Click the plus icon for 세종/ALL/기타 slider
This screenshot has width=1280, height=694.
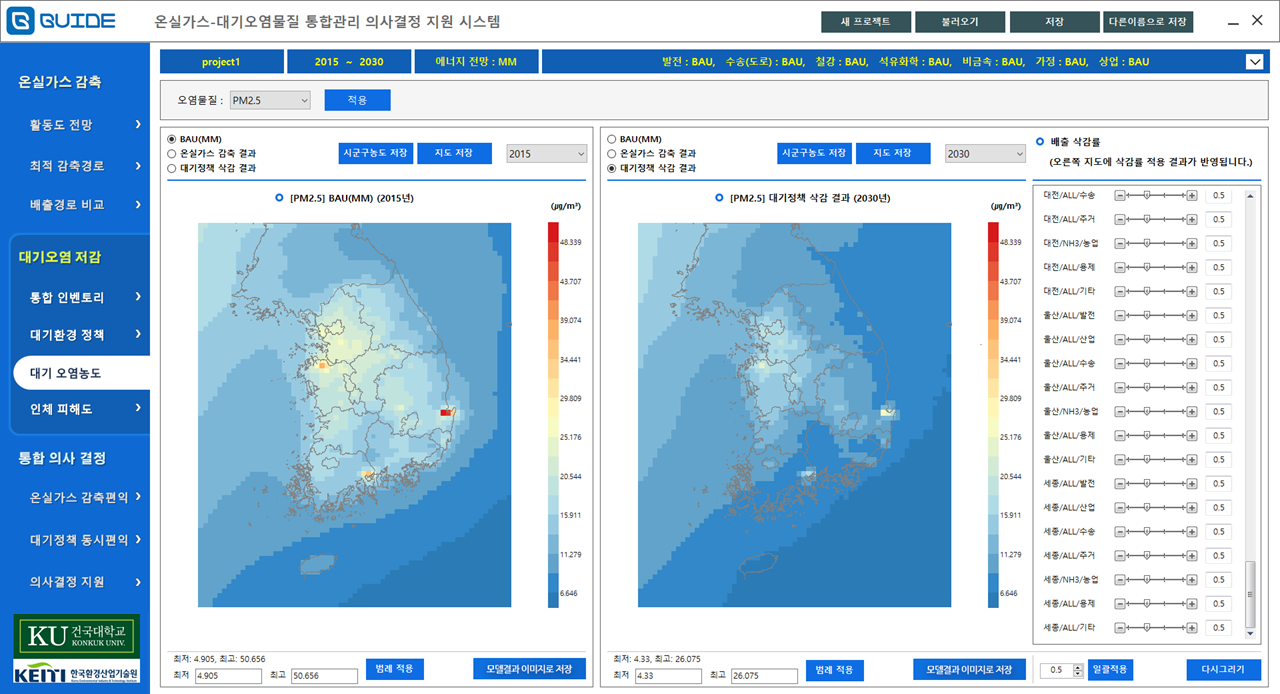point(1192,628)
